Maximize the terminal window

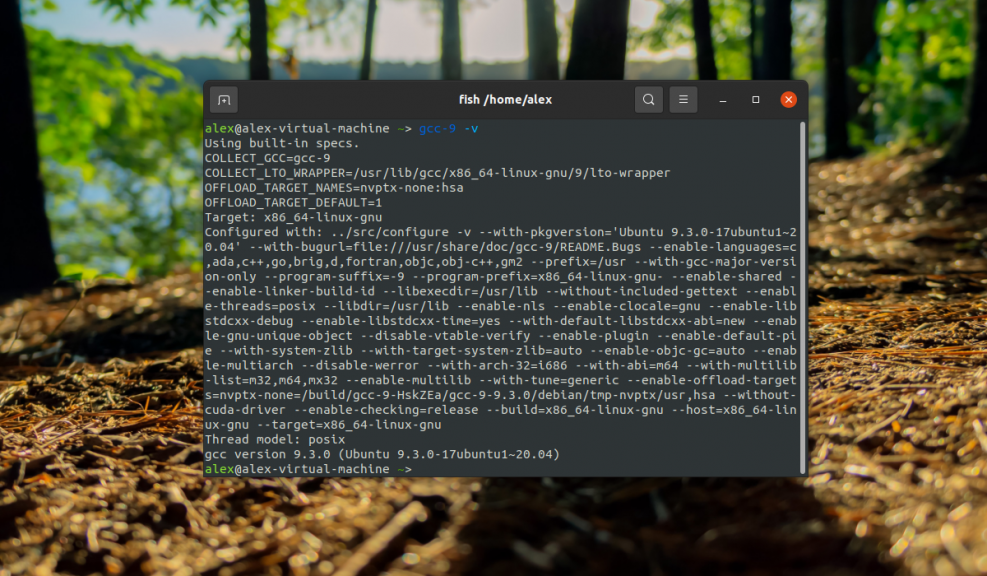coord(755,99)
